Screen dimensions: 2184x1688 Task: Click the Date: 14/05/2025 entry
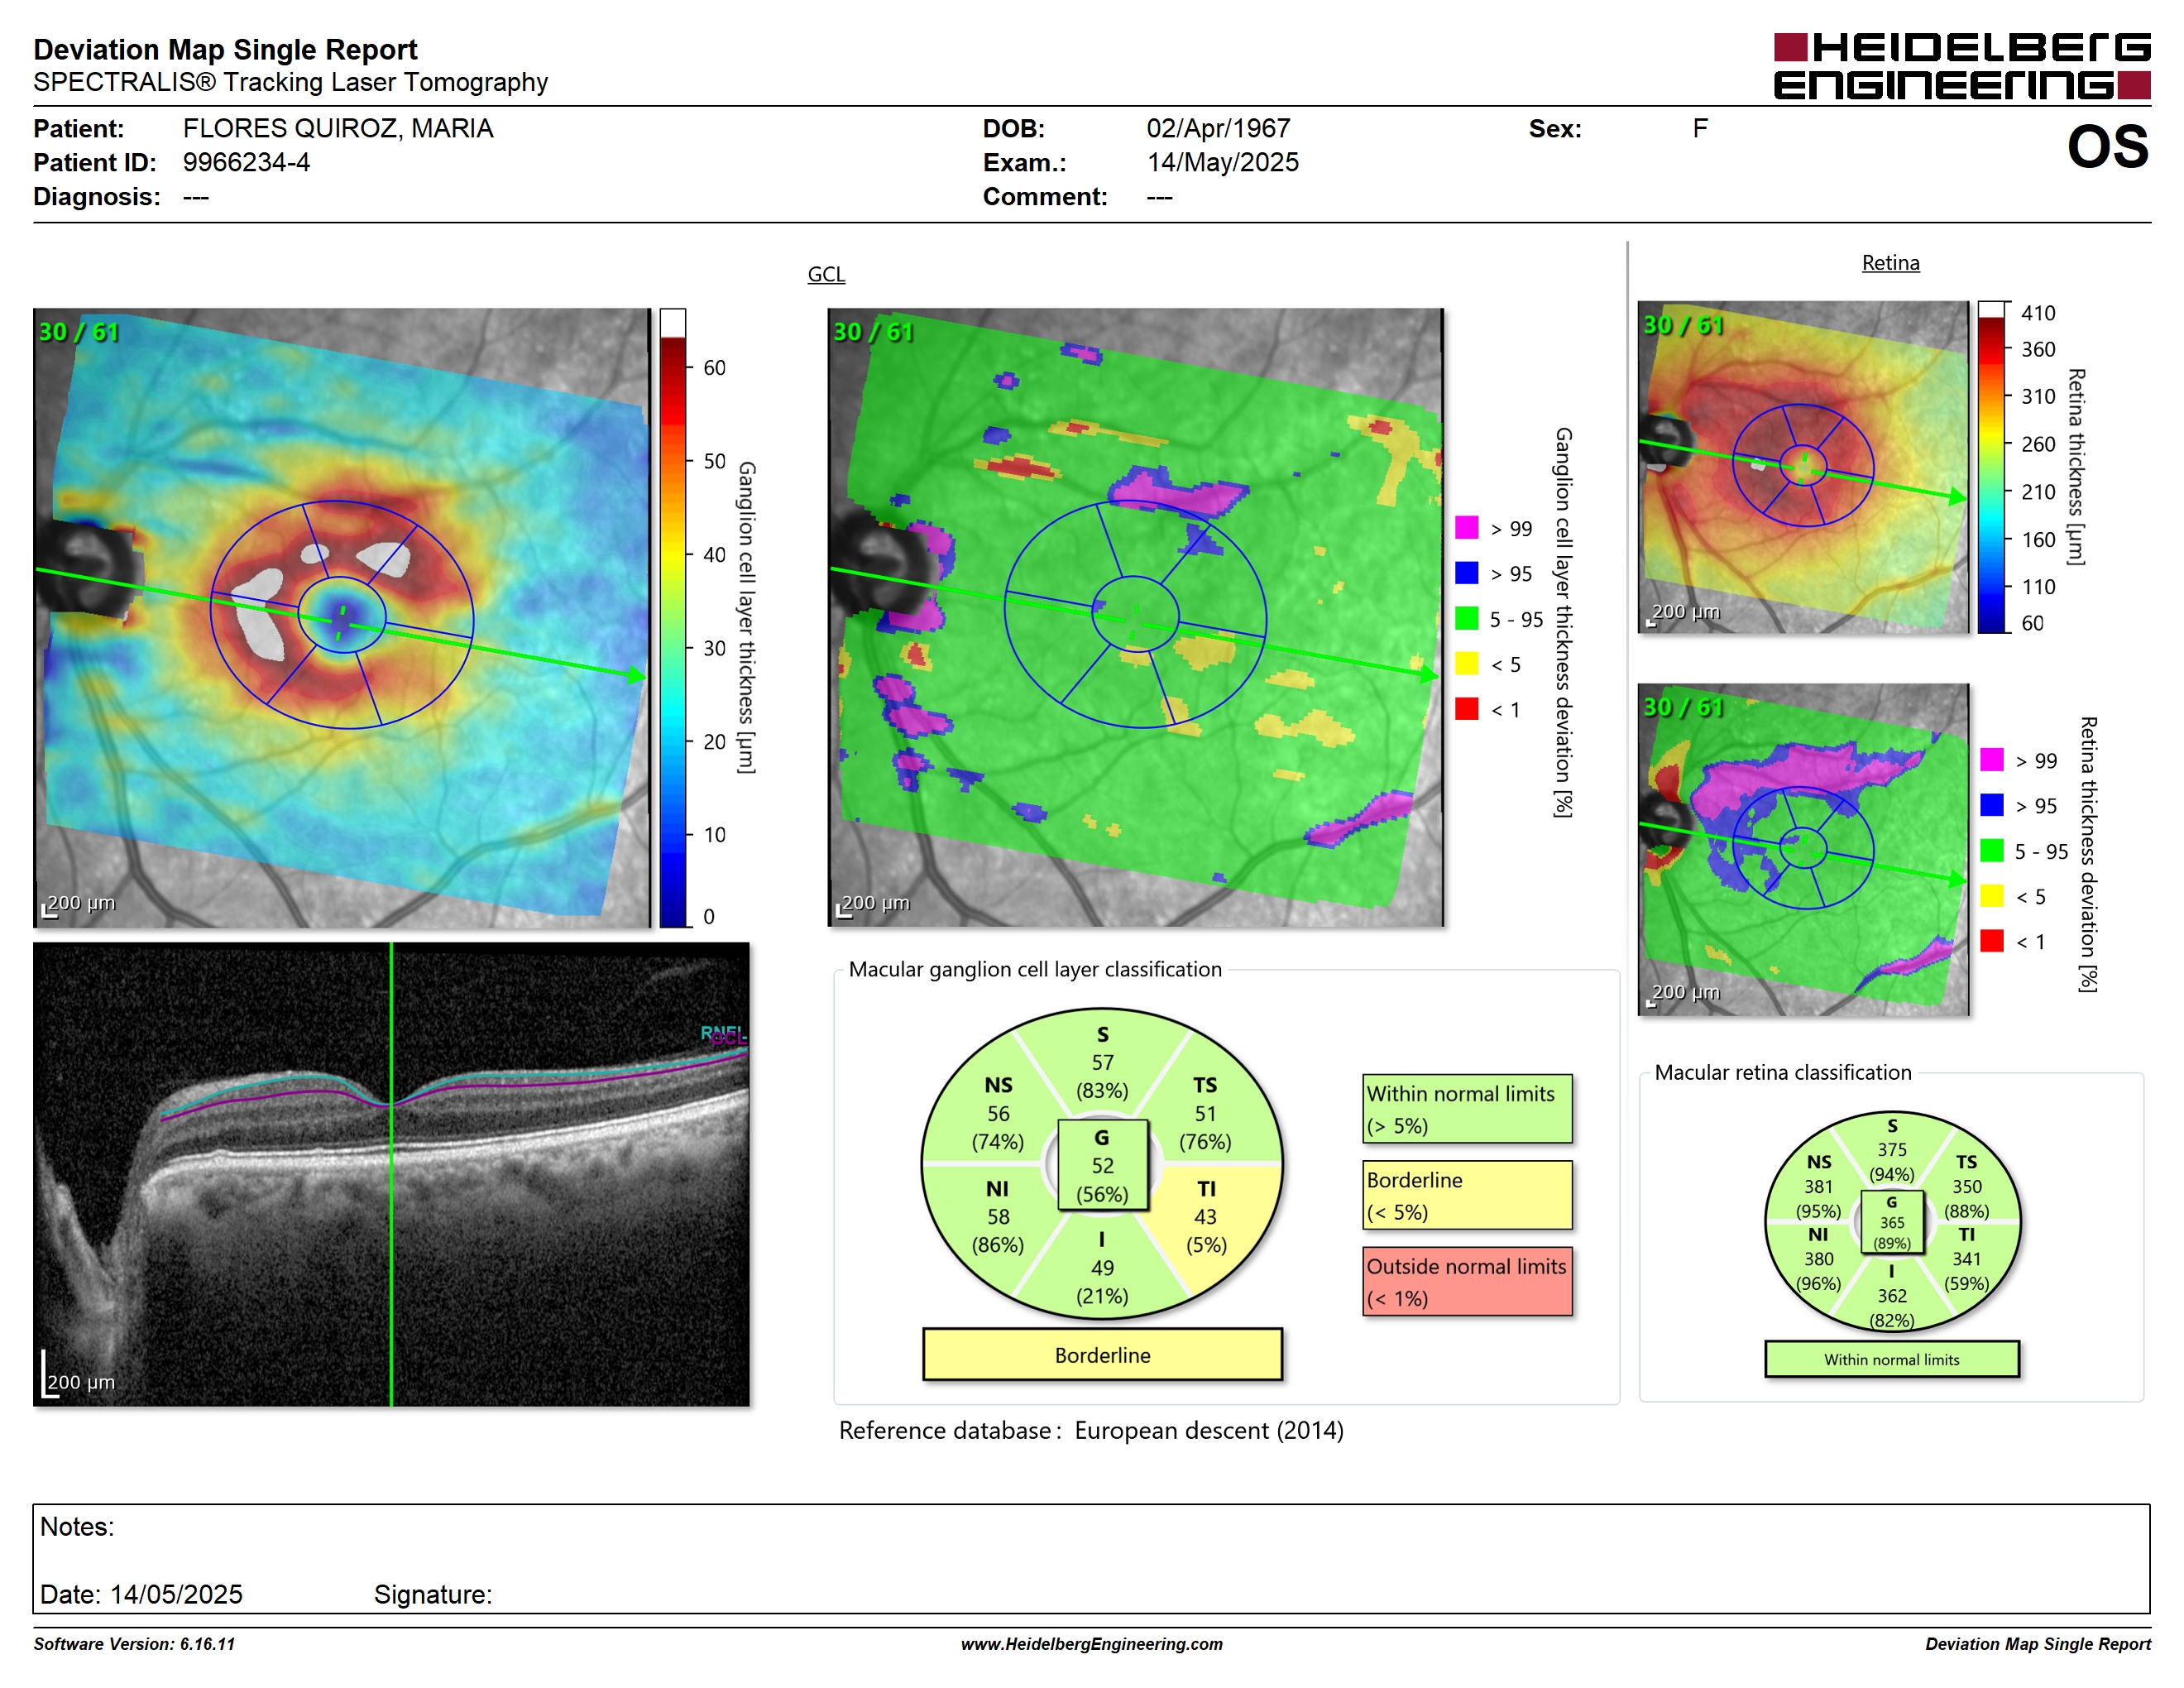coord(141,1594)
